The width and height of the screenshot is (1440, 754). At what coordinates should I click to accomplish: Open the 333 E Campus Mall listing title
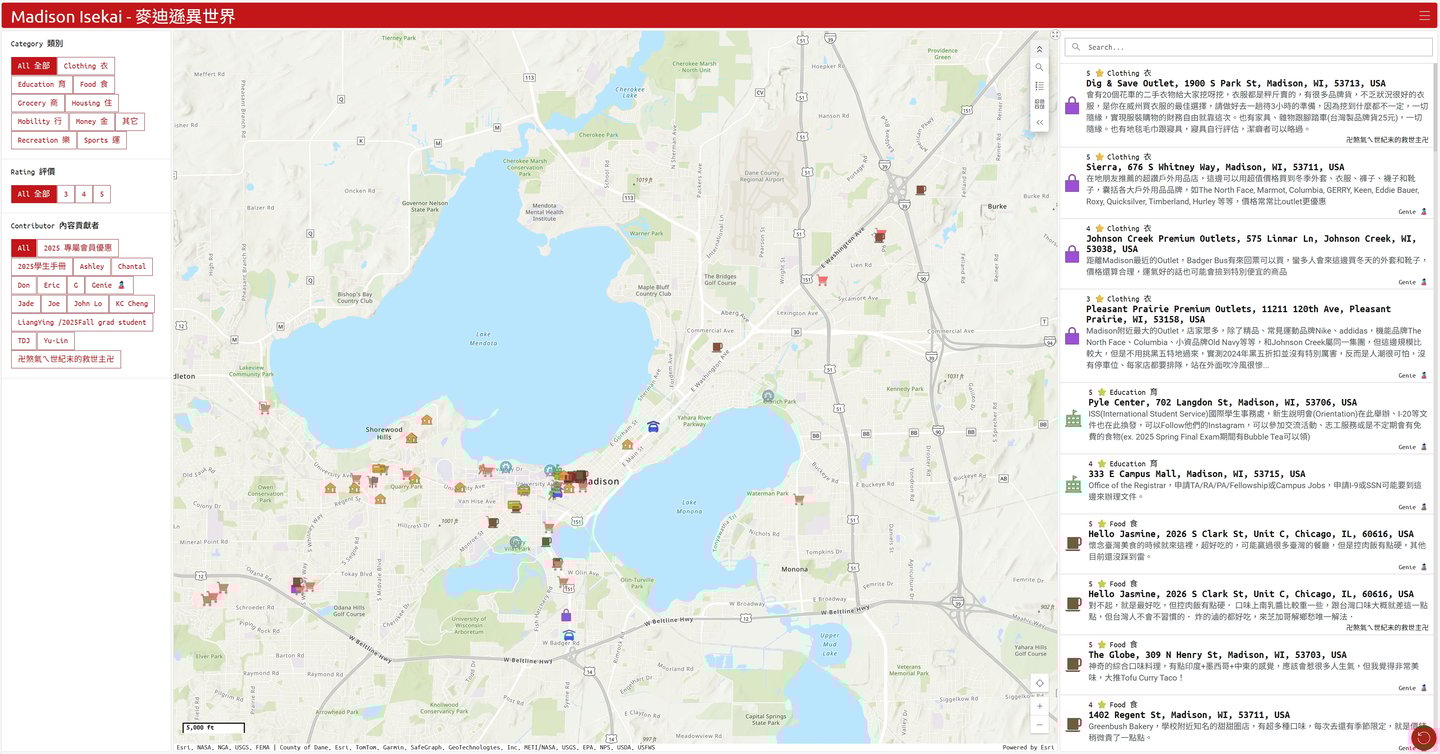[1196, 474]
